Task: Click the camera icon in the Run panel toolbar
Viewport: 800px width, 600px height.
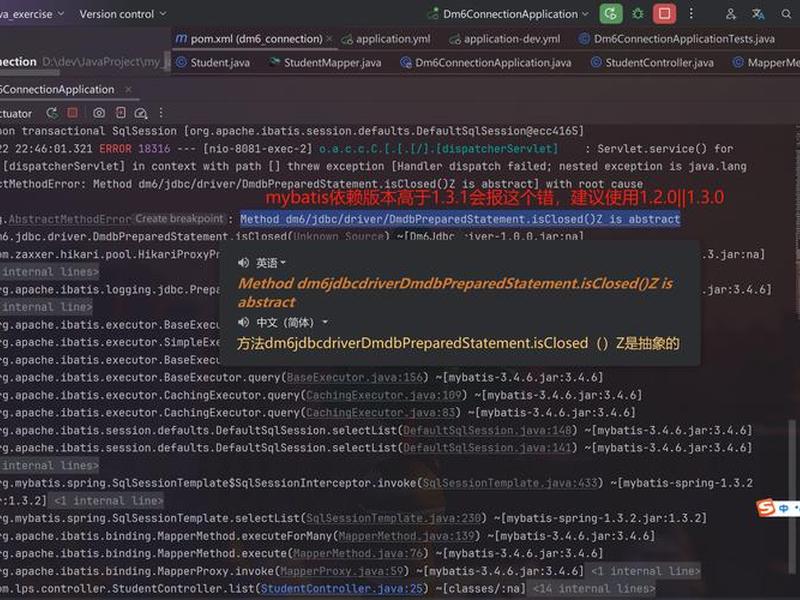Action: point(99,113)
